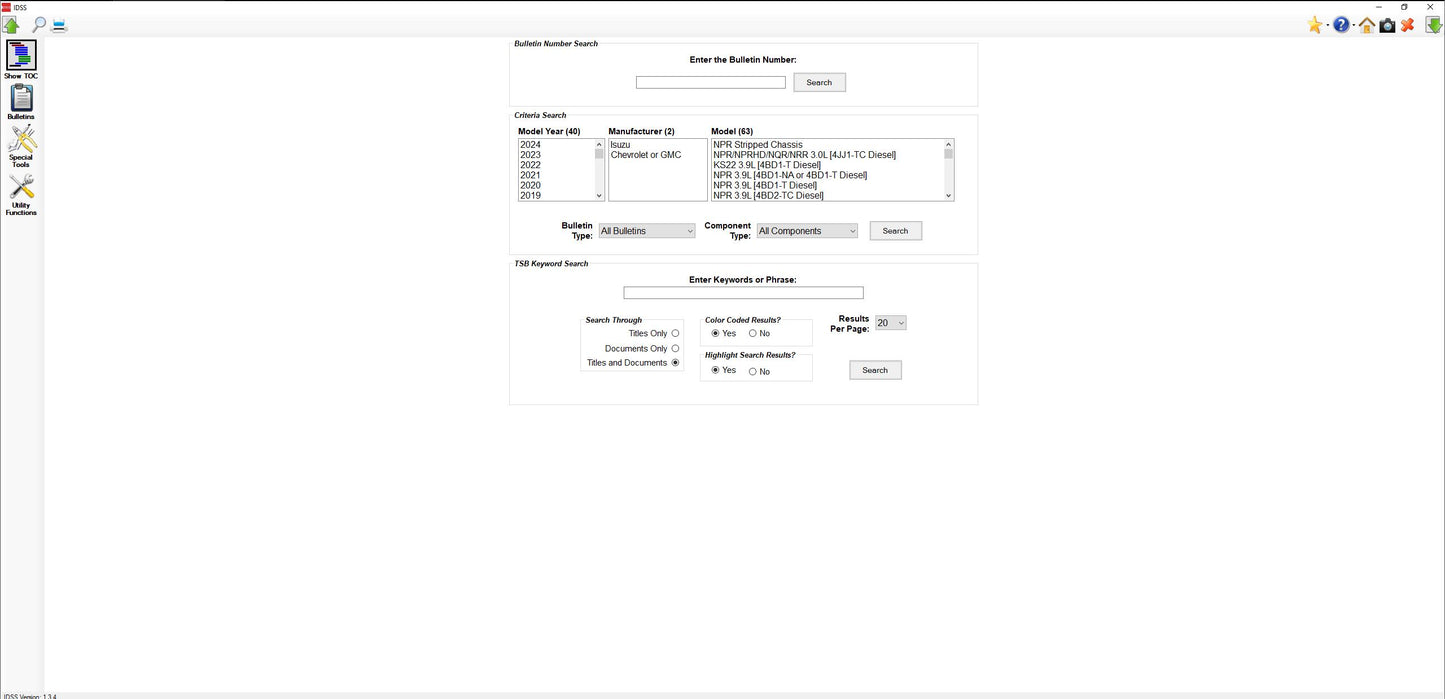
Task: Open the print tool
Action: point(58,24)
